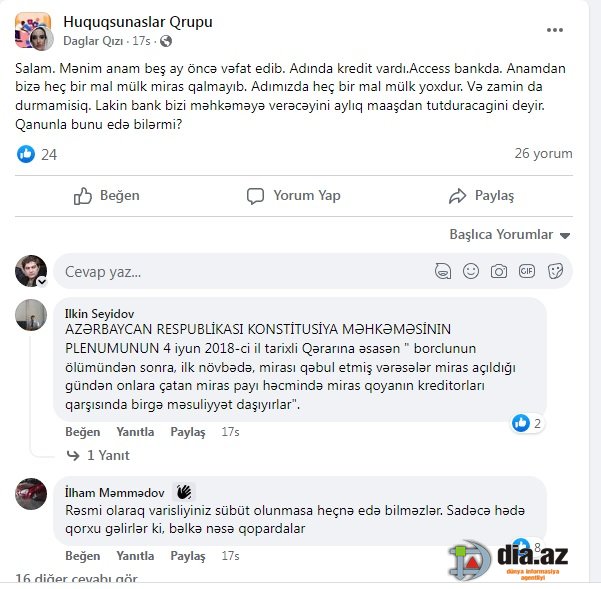The height and width of the screenshot is (589, 601).
Task: Click the Cevap yaz reply input field
Action: [x=245, y=272]
